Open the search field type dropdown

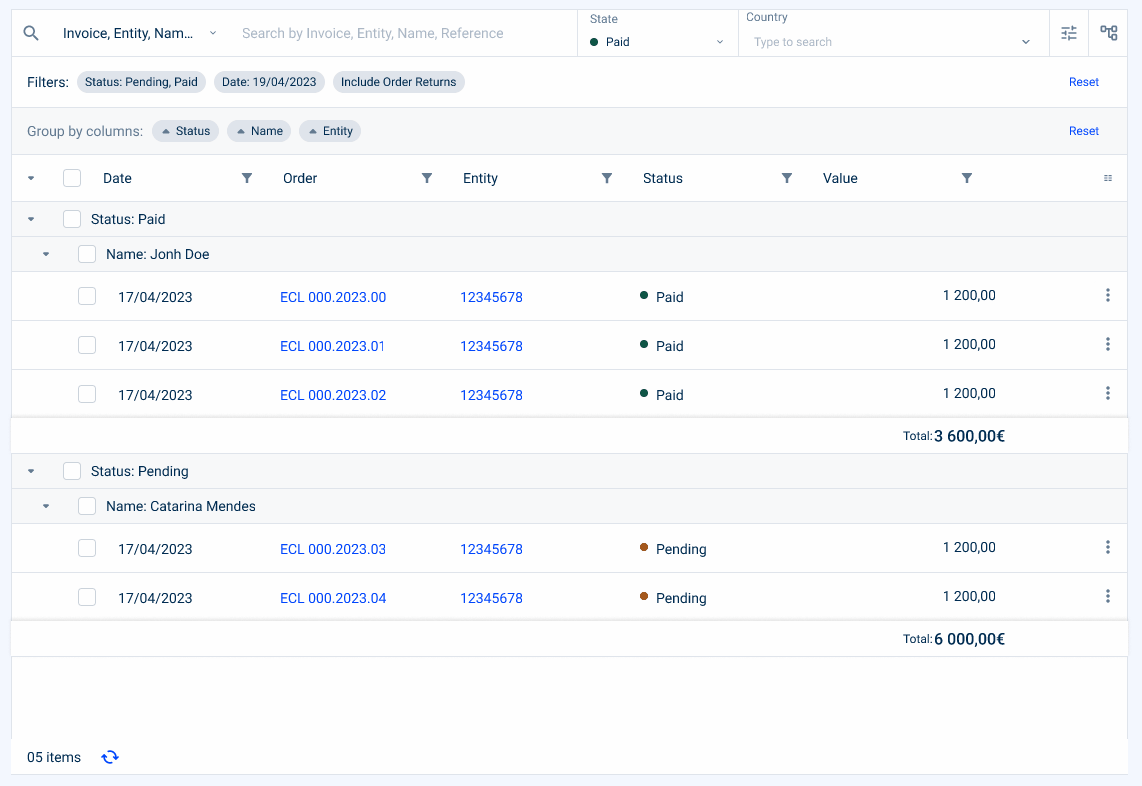click(139, 34)
